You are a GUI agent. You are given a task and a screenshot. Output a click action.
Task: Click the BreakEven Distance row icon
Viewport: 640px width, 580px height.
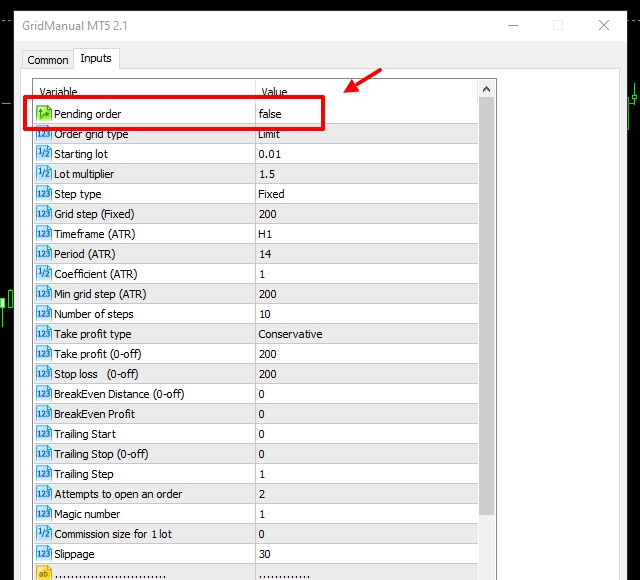coord(44,393)
